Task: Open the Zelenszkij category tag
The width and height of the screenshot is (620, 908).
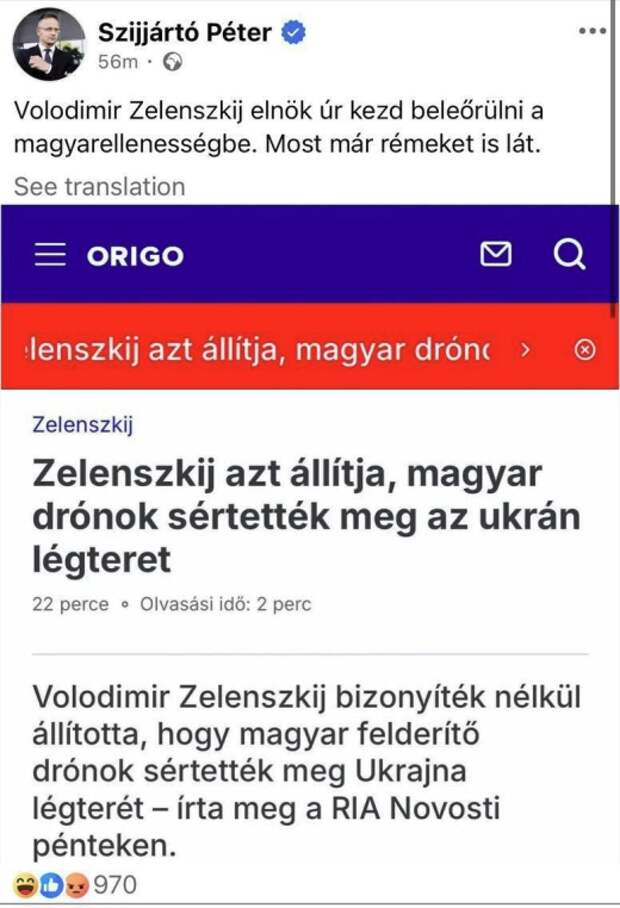Action: (x=83, y=425)
